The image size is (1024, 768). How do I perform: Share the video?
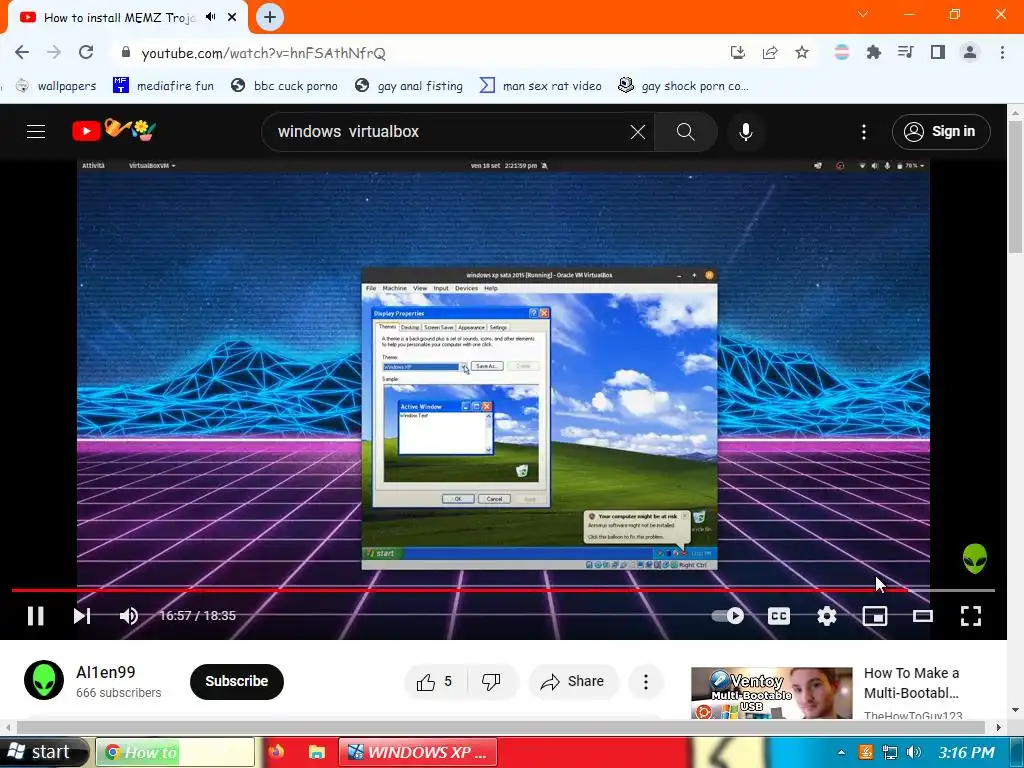point(572,682)
